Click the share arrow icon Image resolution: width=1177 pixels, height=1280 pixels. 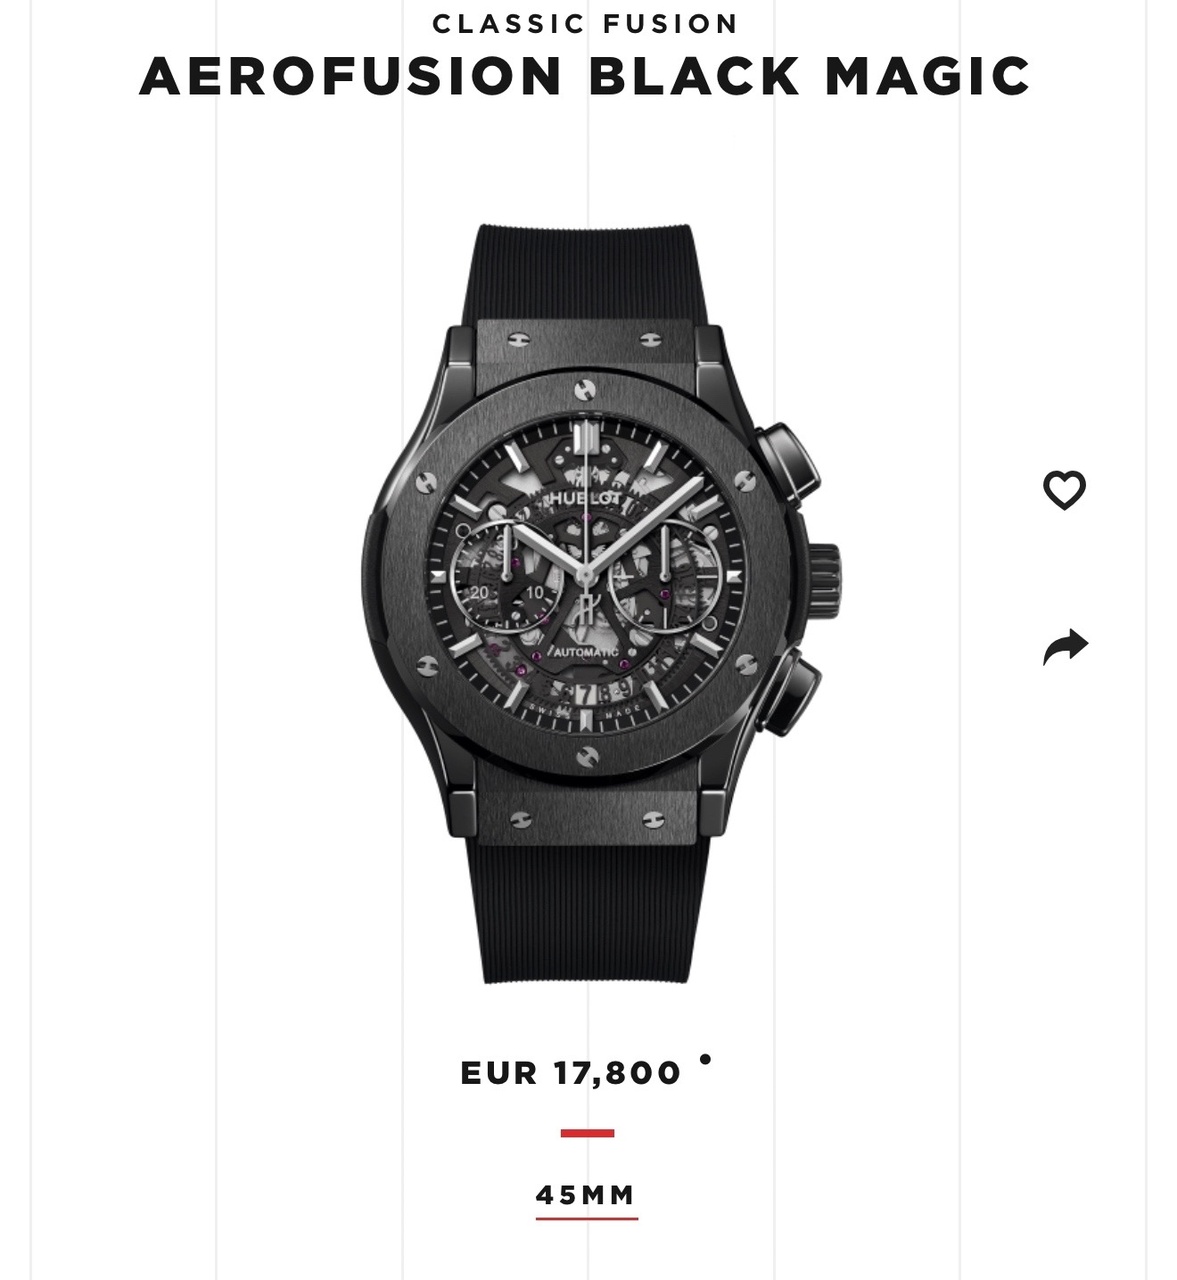click(x=1064, y=647)
